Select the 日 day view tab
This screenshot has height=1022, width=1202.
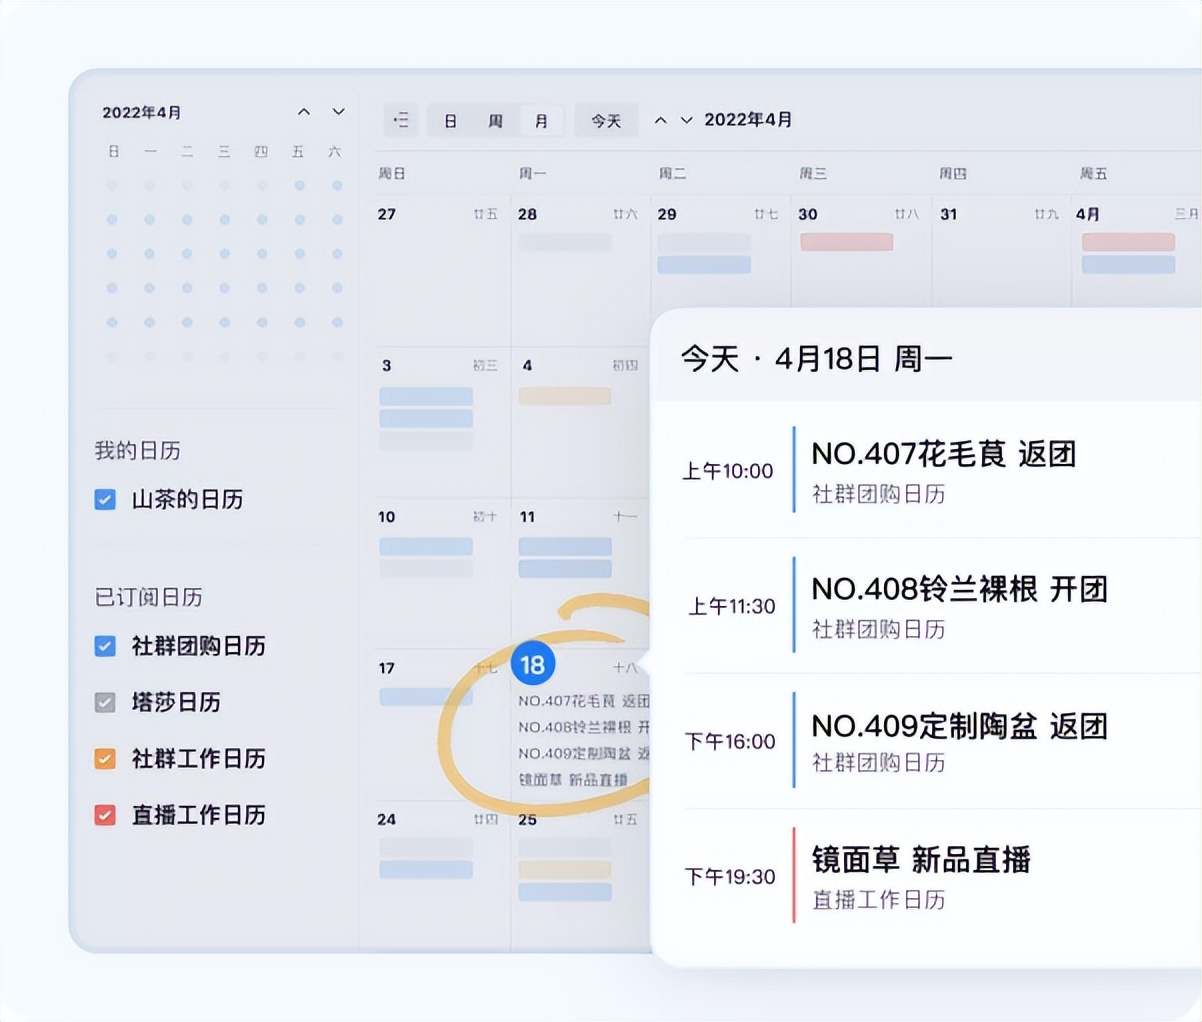pos(451,120)
